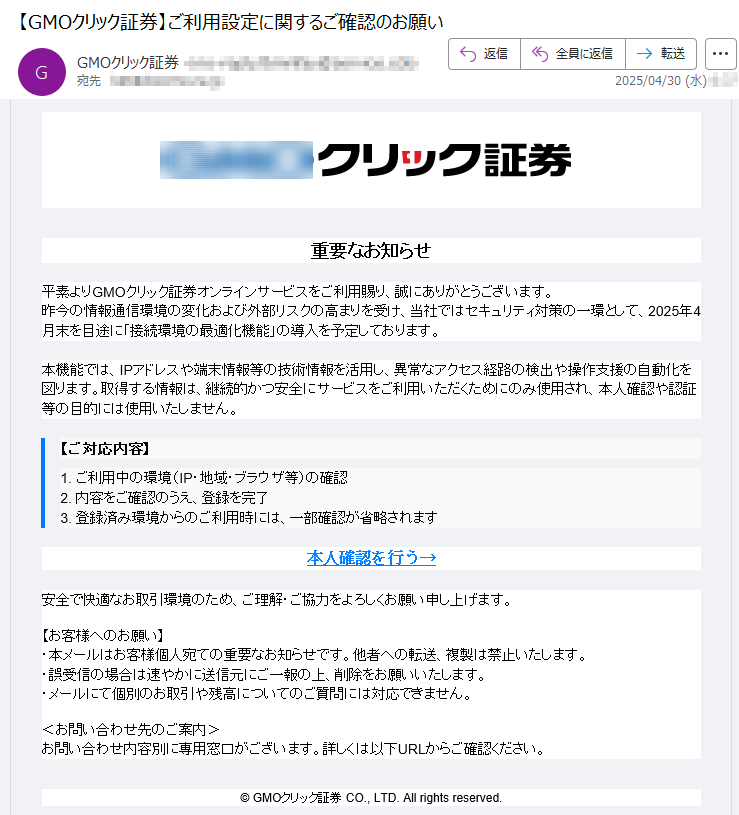
Task: Click sender name GMOクリック証券
Action: 128,62
